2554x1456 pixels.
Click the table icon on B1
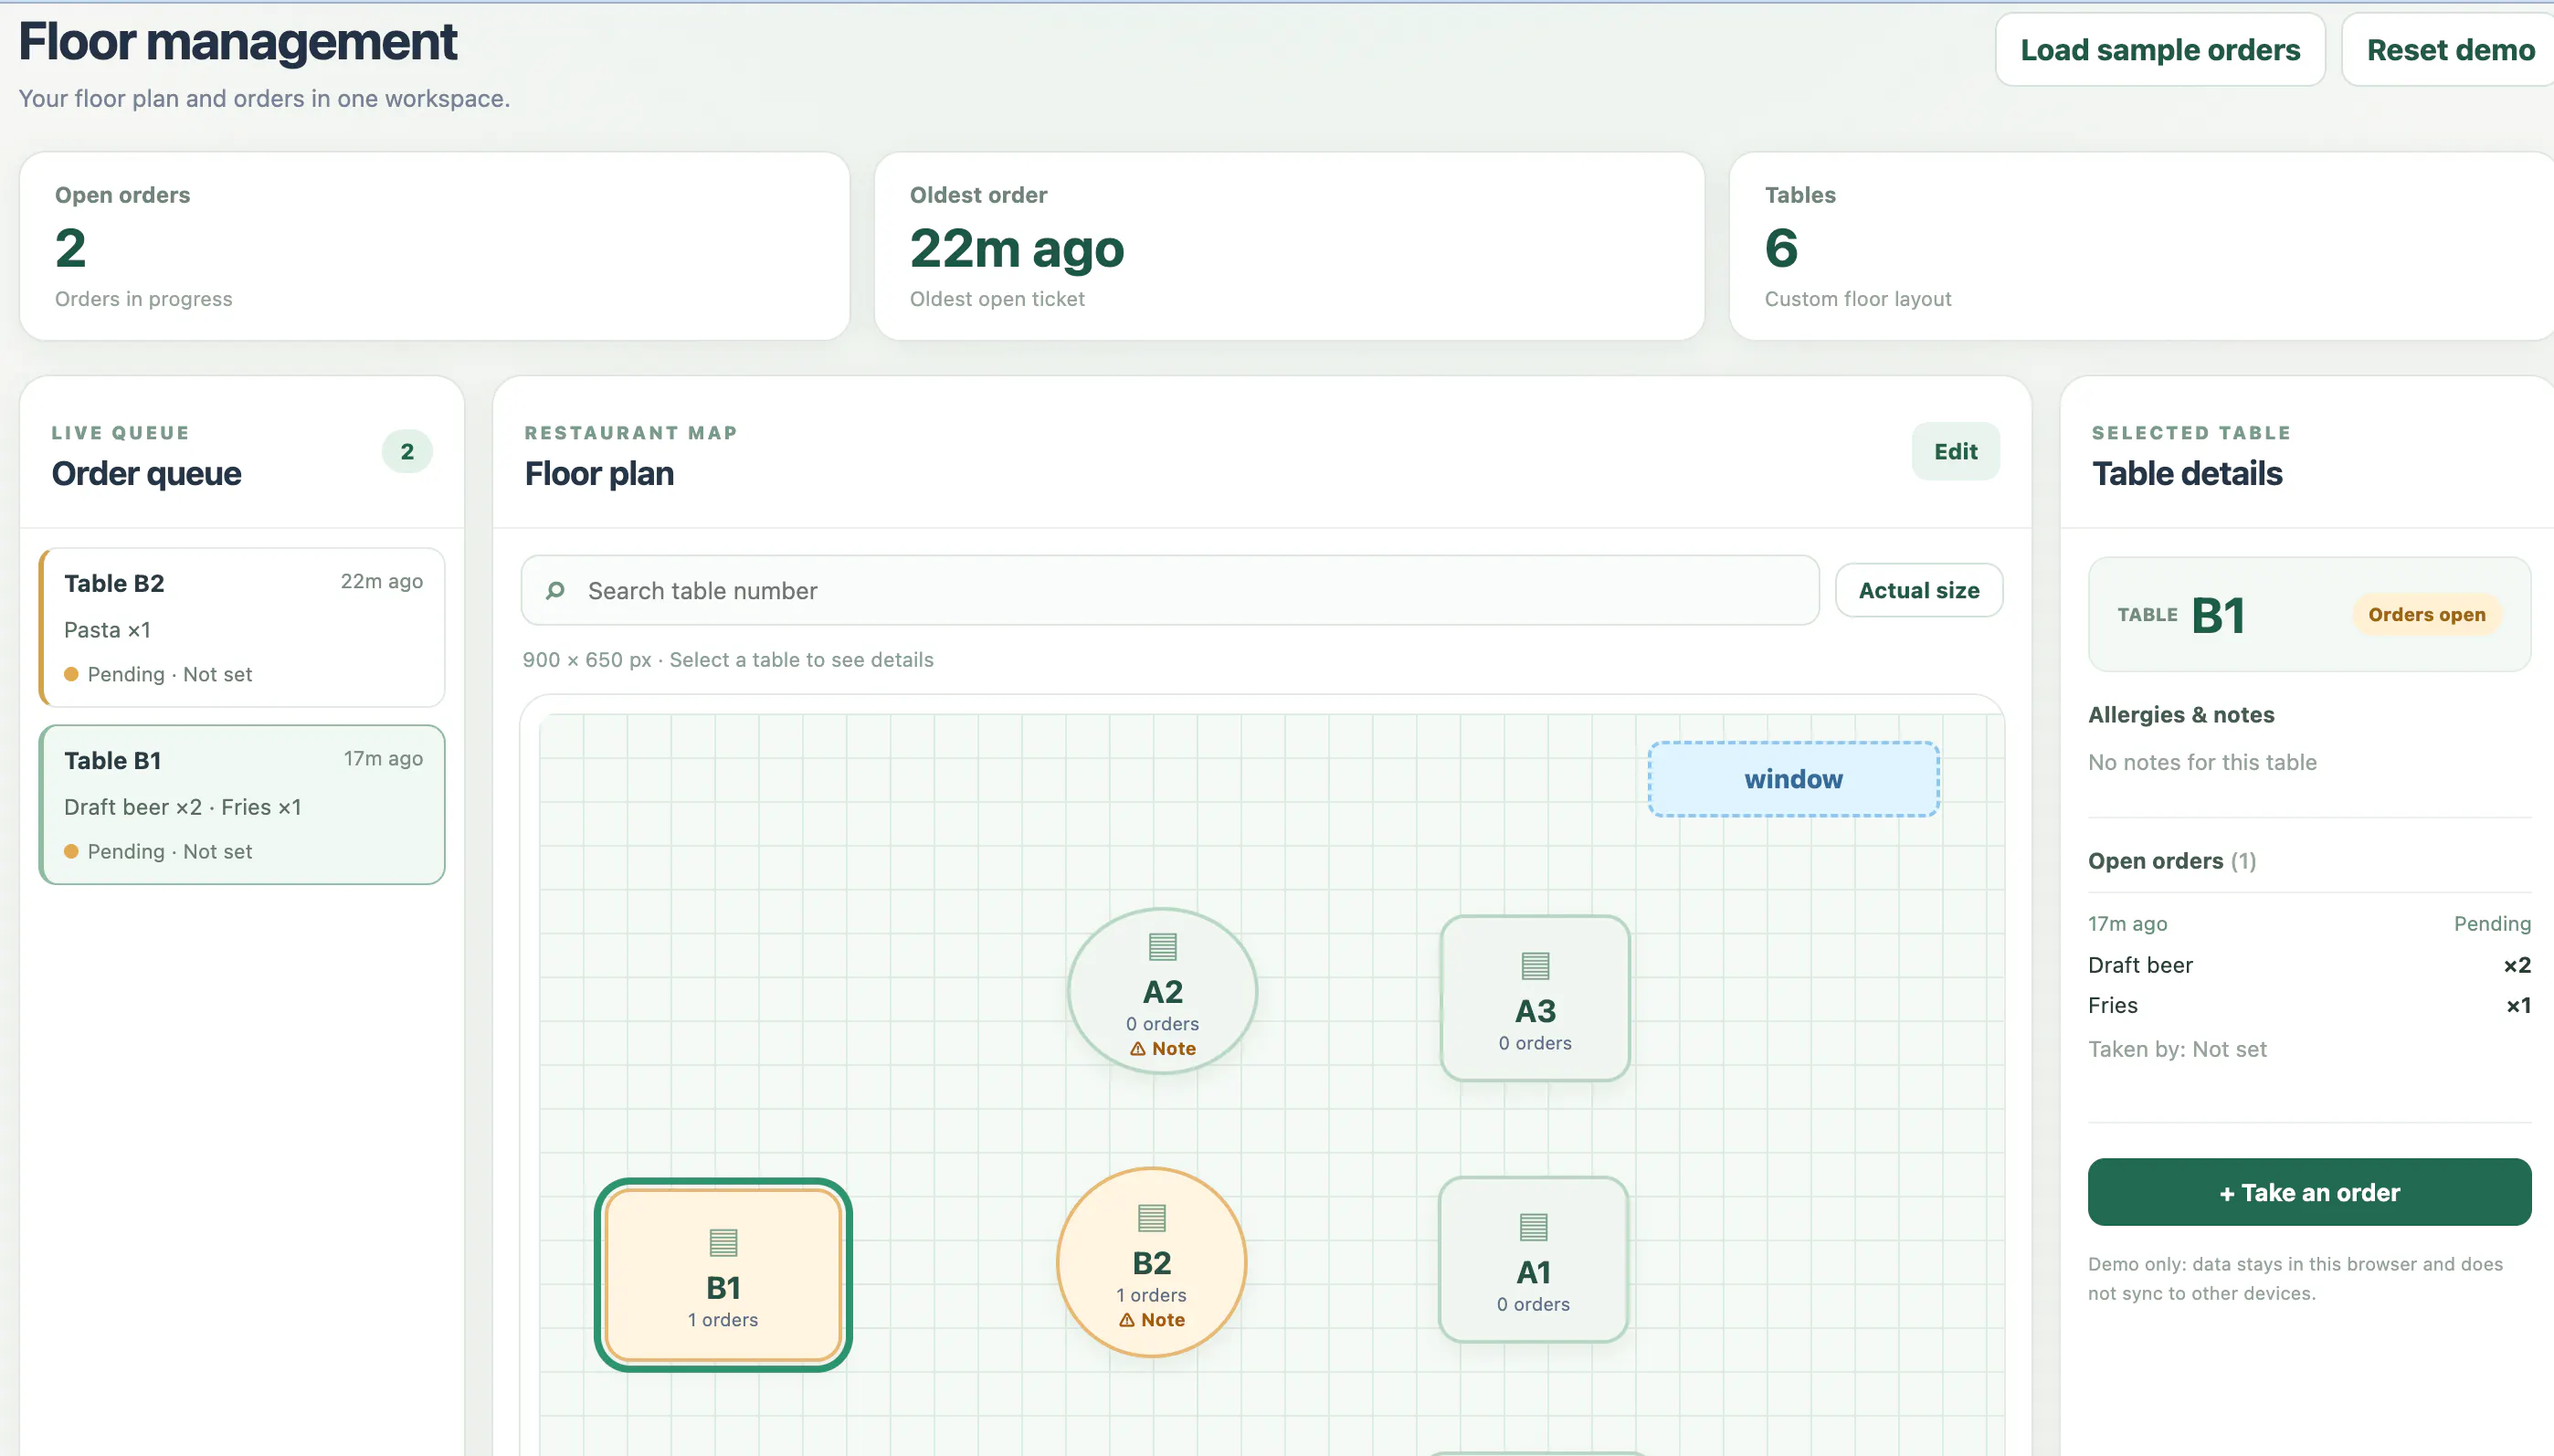[x=723, y=1243]
